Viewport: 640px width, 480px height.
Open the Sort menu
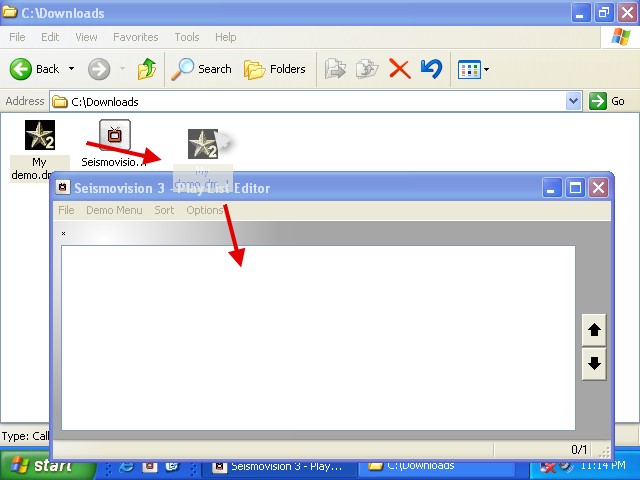pyautogui.click(x=164, y=210)
